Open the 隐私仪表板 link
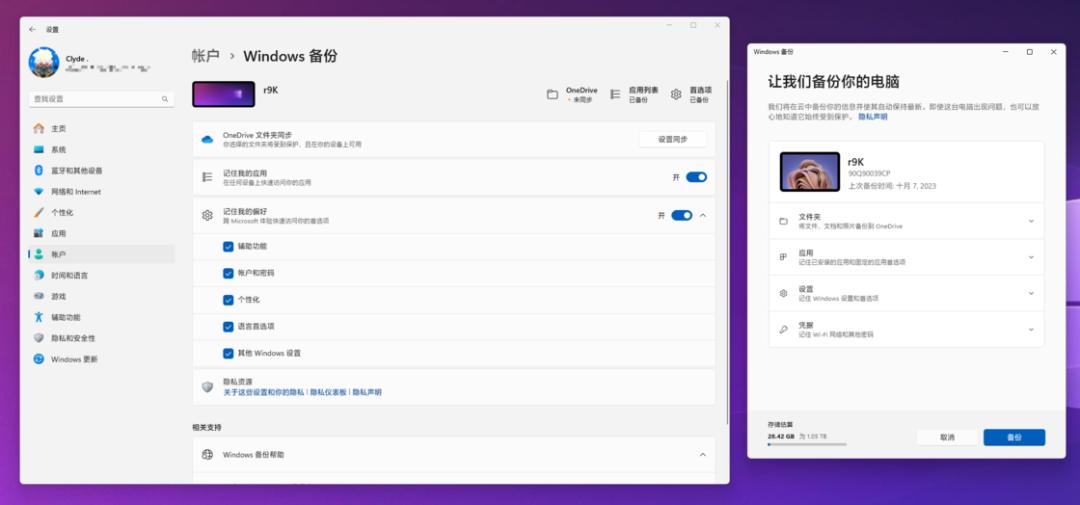 tap(327, 392)
